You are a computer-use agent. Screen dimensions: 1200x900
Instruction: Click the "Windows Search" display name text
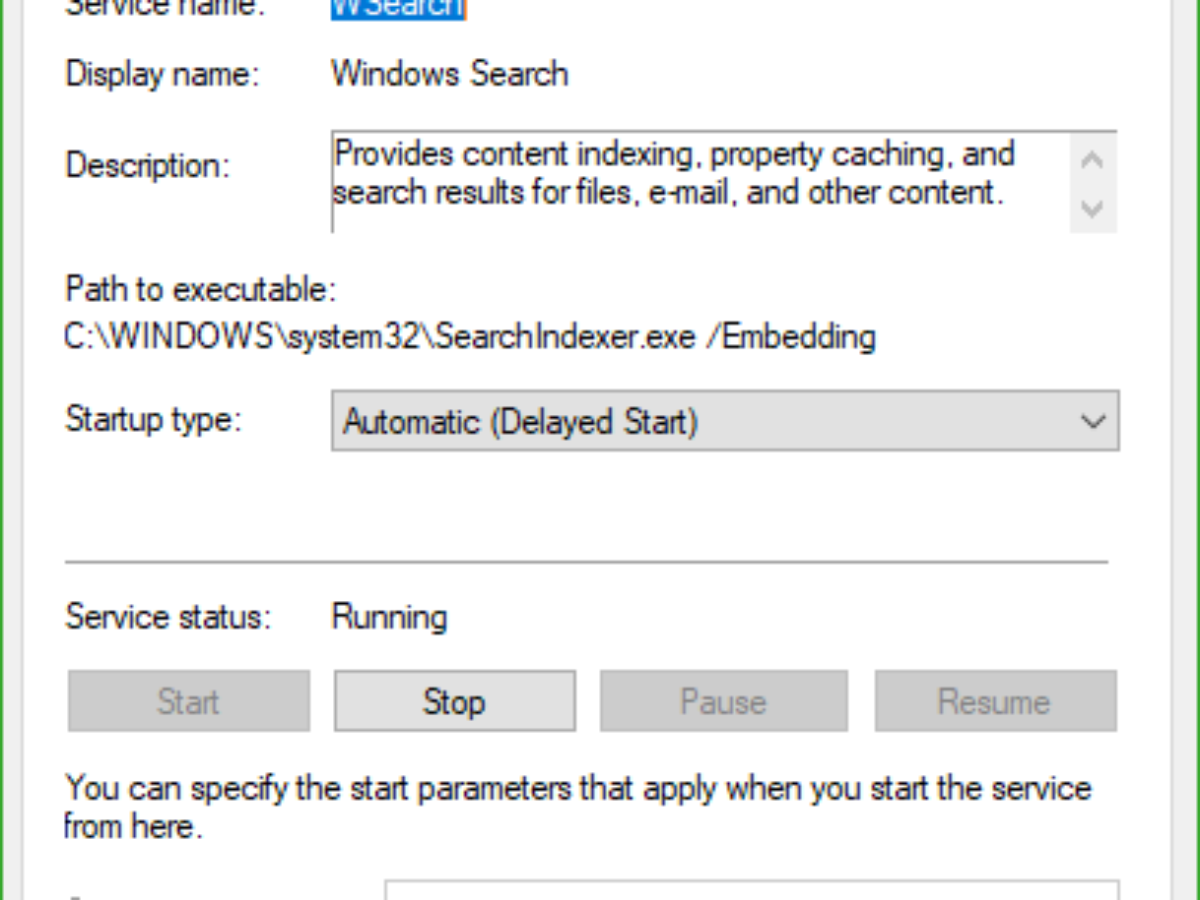450,74
